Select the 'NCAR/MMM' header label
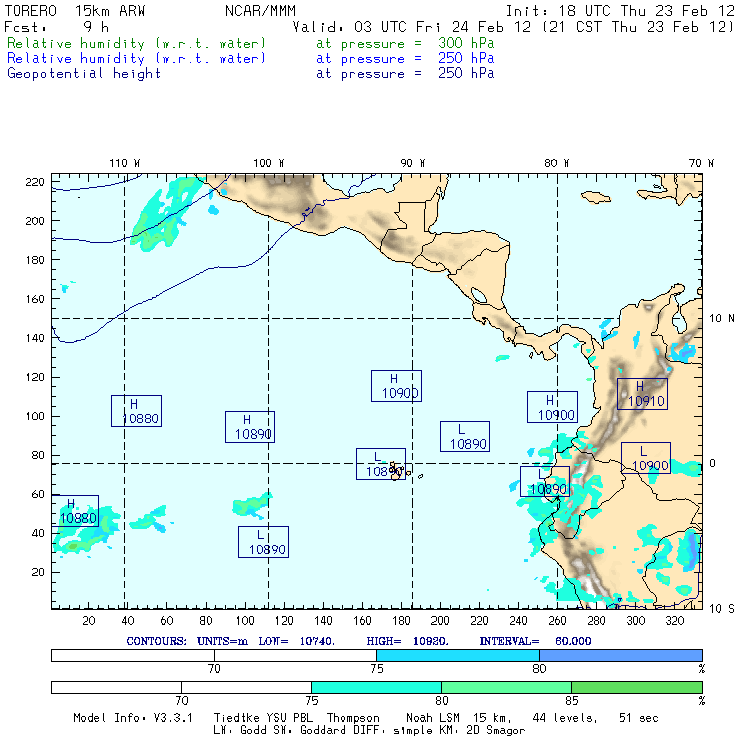 click(x=260, y=11)
